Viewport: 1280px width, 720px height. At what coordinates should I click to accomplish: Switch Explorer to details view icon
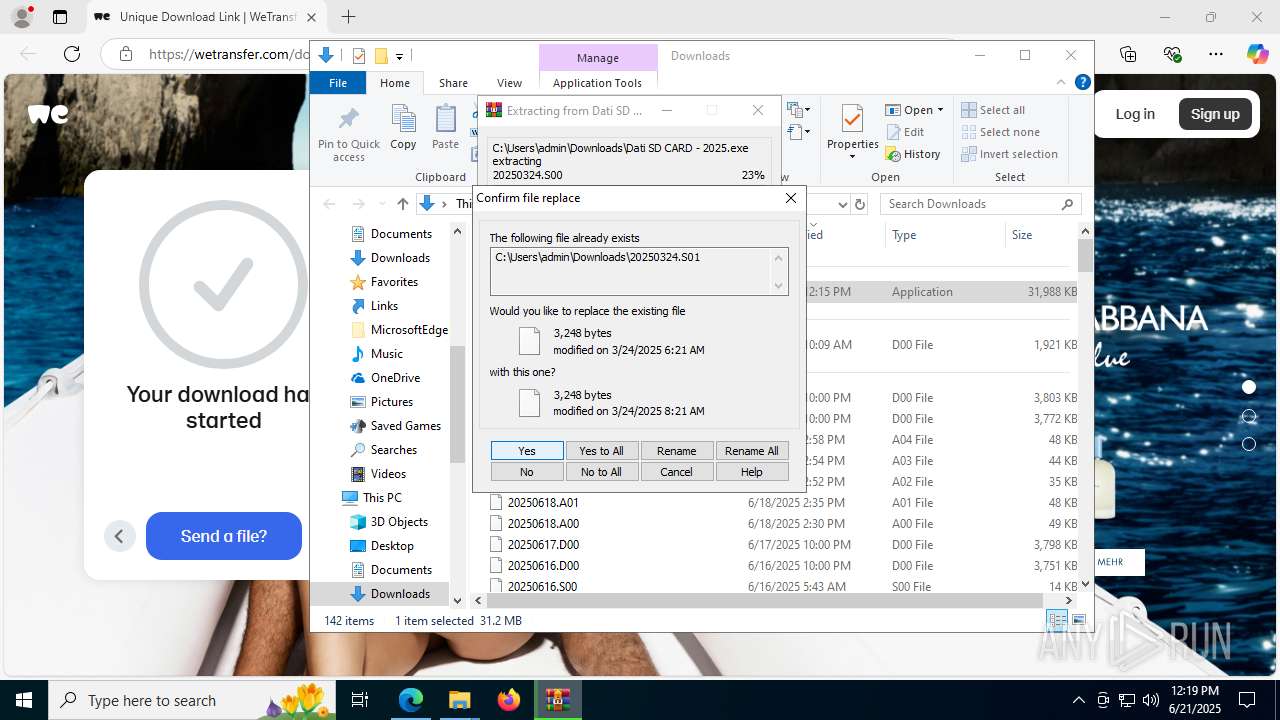click(x=1057, y=621)
